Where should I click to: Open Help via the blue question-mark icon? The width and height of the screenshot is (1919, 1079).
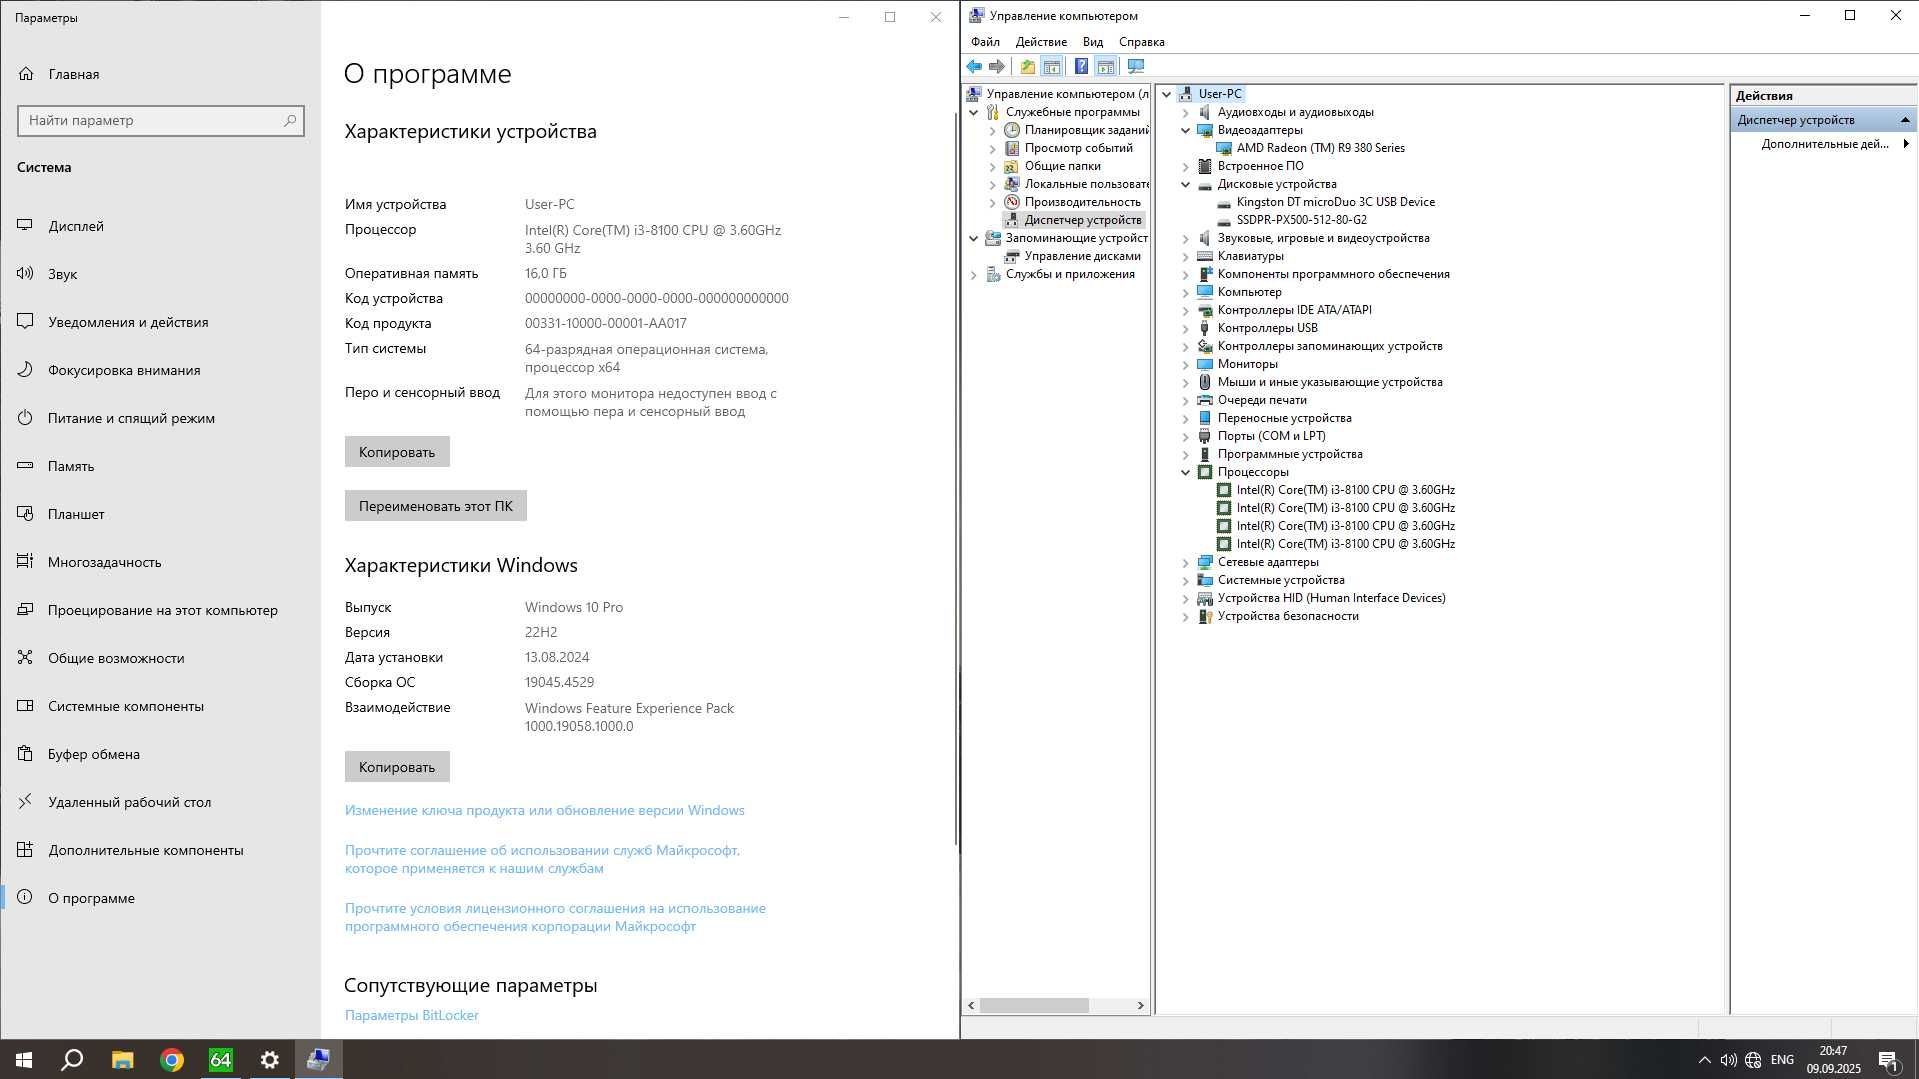pos(1081,67)
